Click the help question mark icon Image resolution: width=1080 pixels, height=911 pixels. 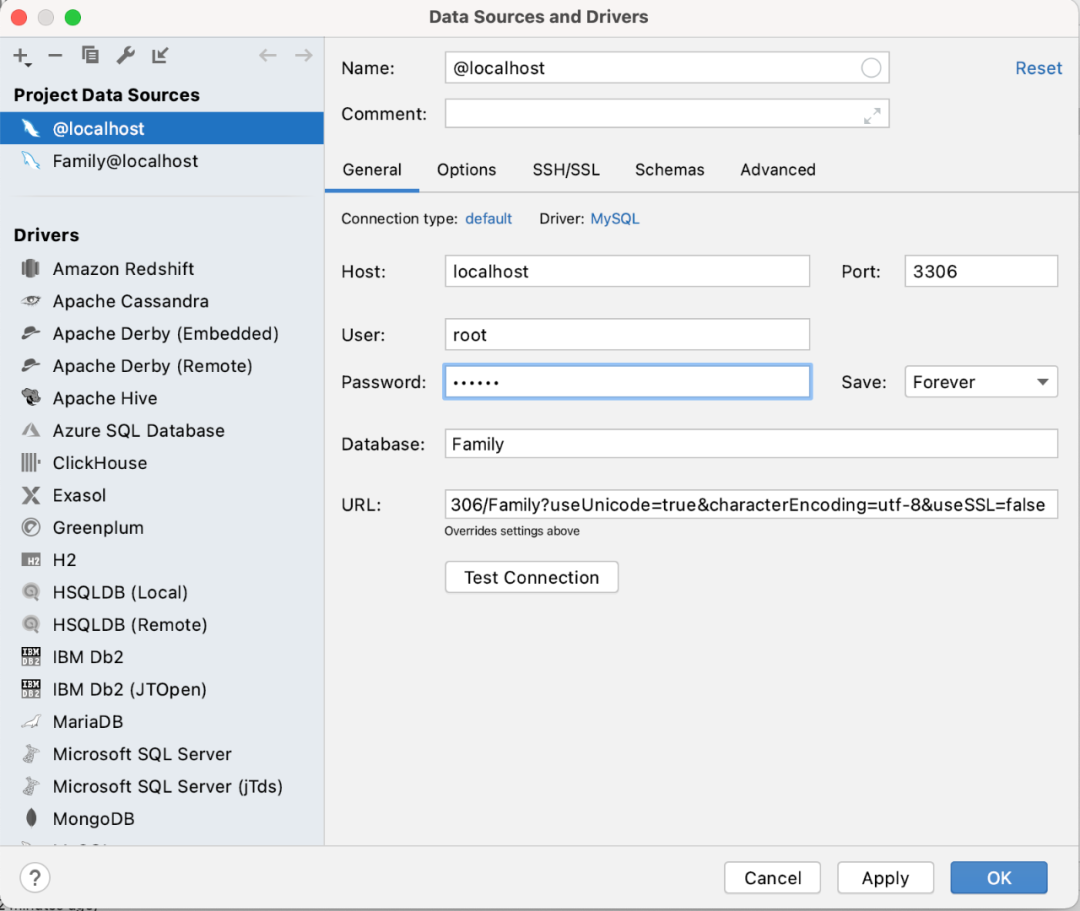pyautogui.click(x=35, y=878)
